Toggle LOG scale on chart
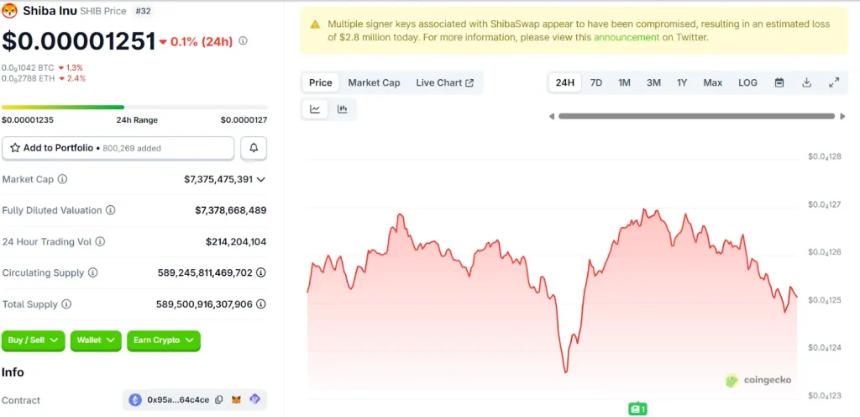This screenshot has height=417, width=860. click(x=747, y=83)
